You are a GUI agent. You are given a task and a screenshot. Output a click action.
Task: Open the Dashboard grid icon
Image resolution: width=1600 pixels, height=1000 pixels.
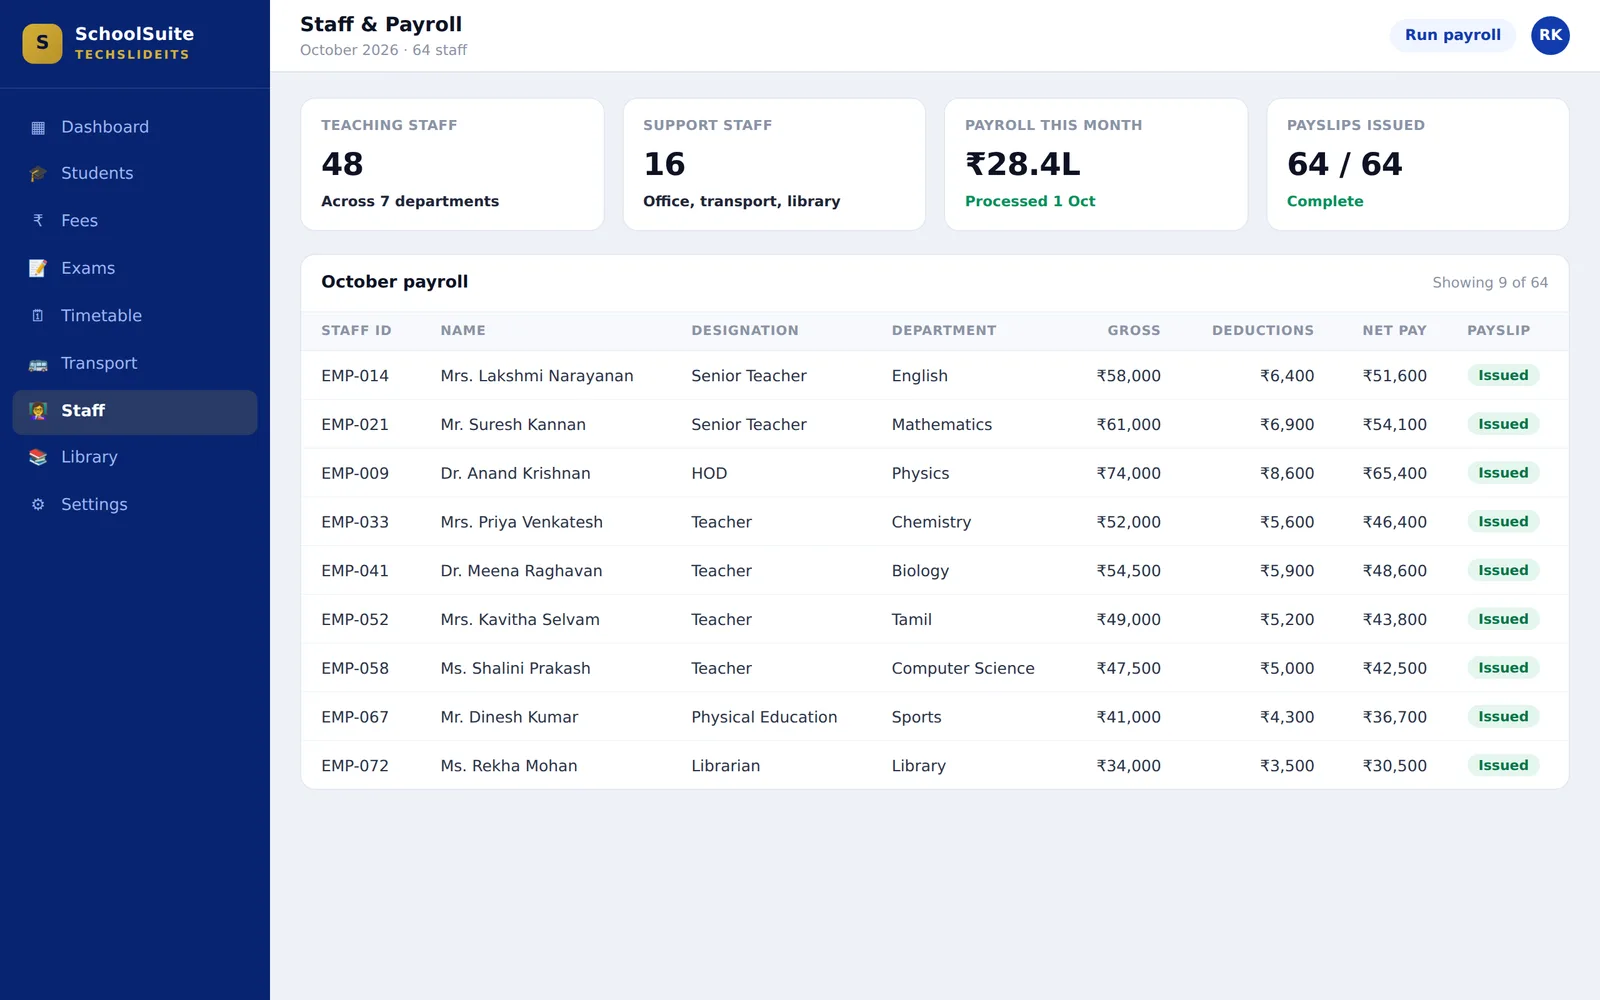click(x=38, y=127)
